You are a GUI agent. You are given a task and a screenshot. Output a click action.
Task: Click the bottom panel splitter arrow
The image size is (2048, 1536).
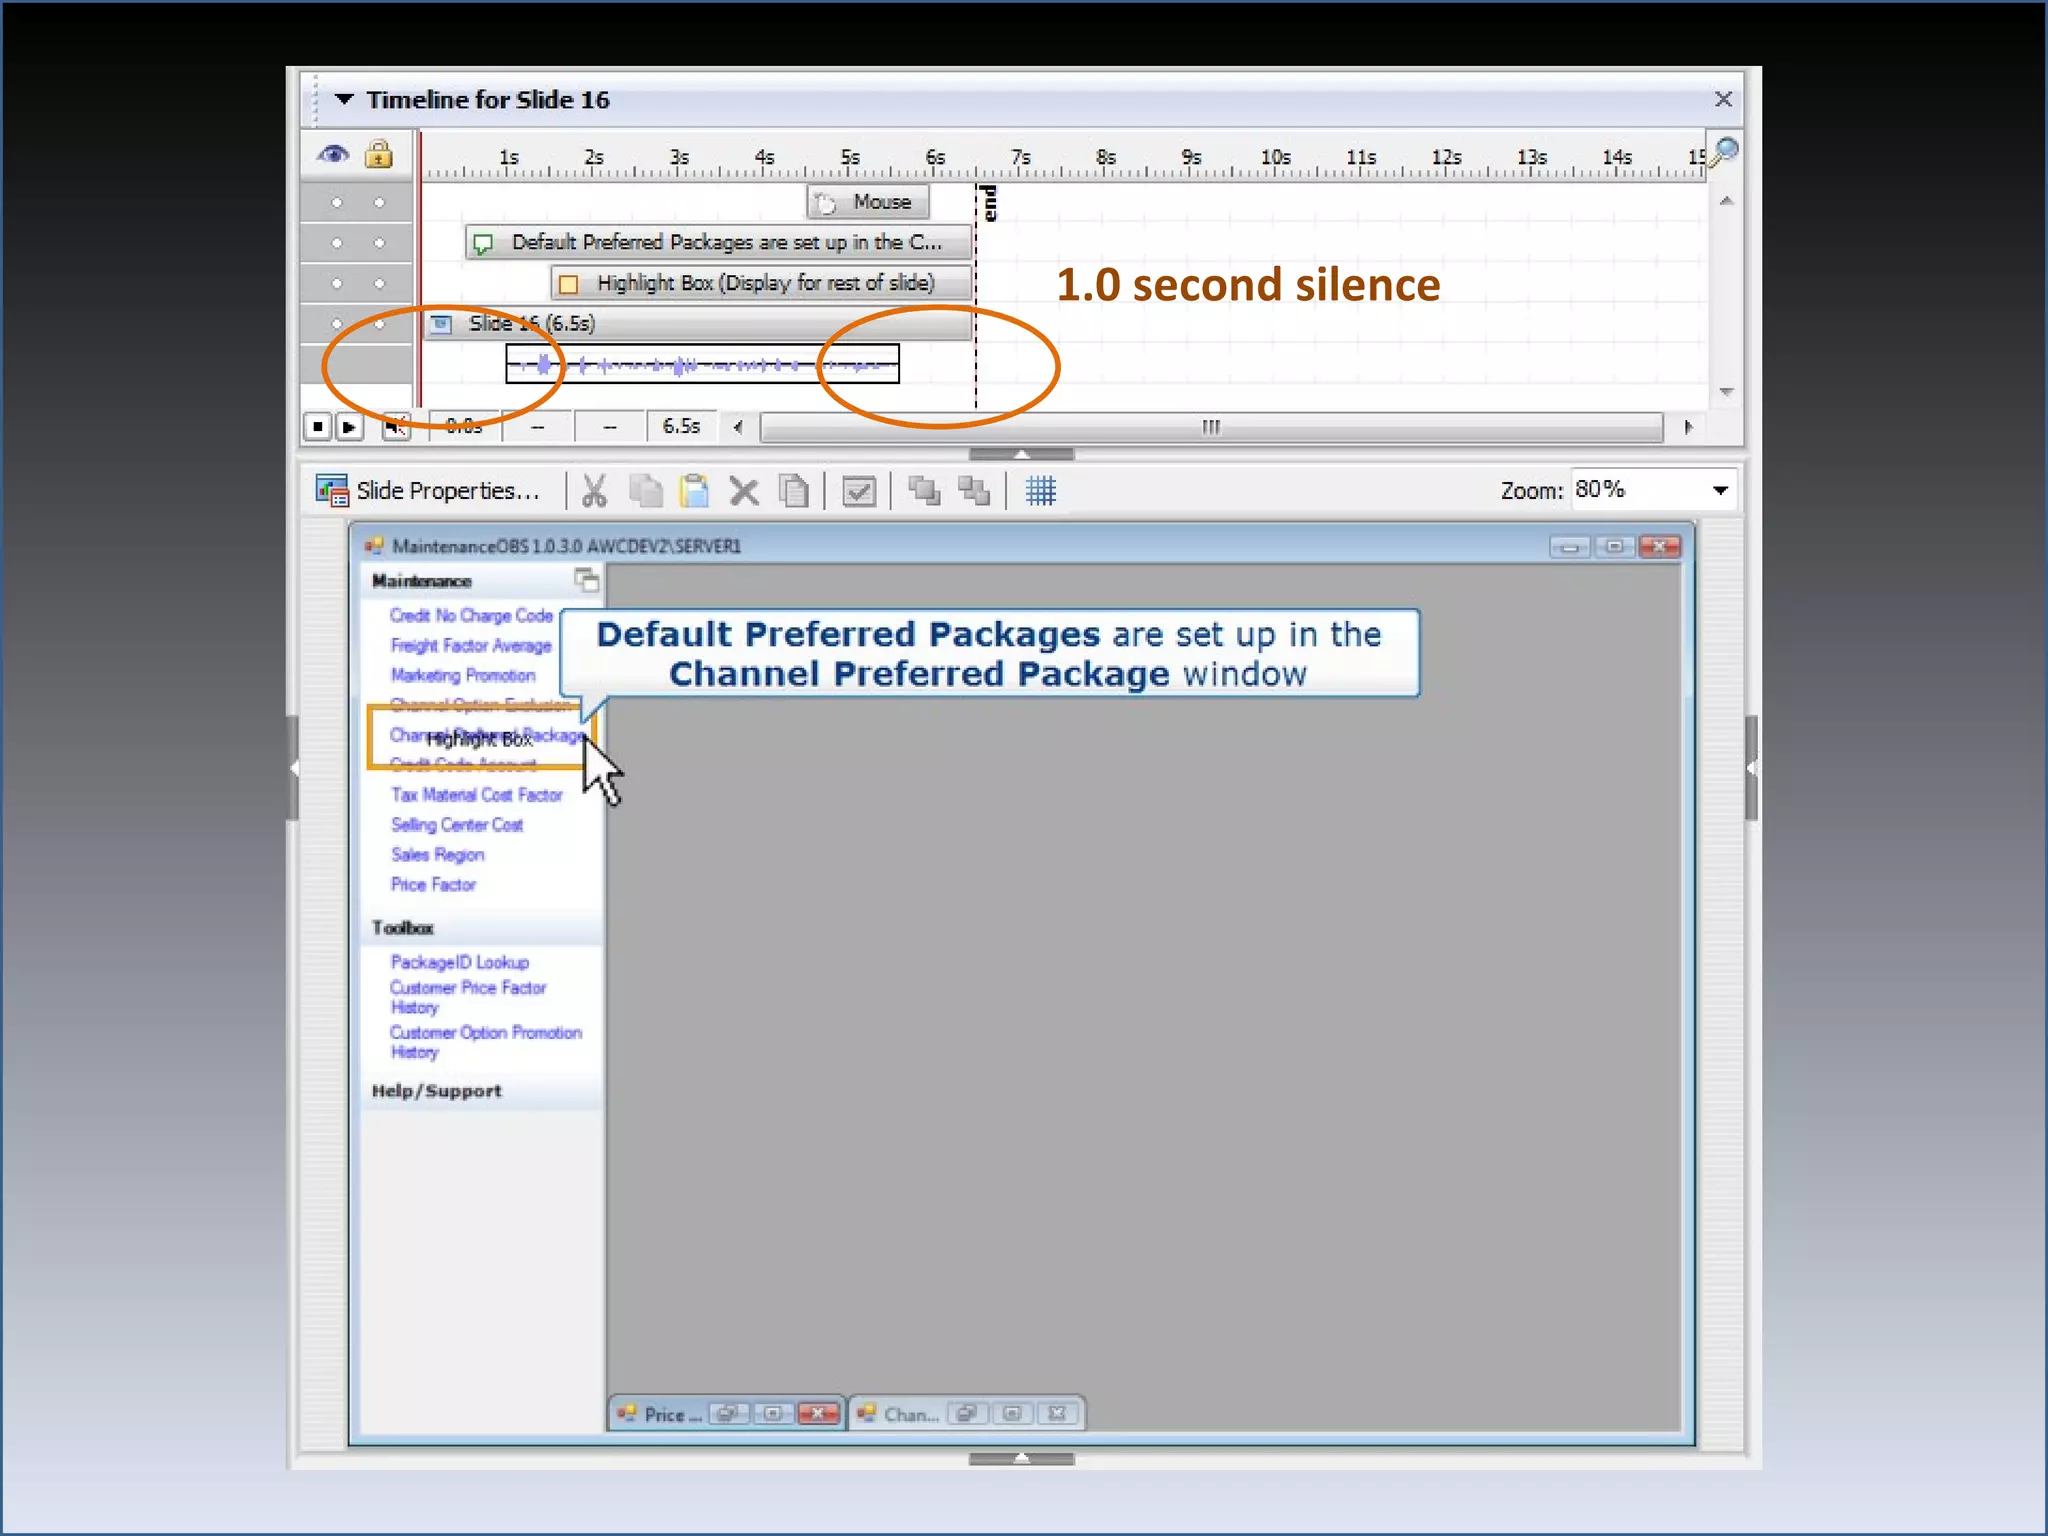(x=1021, y=1459)
